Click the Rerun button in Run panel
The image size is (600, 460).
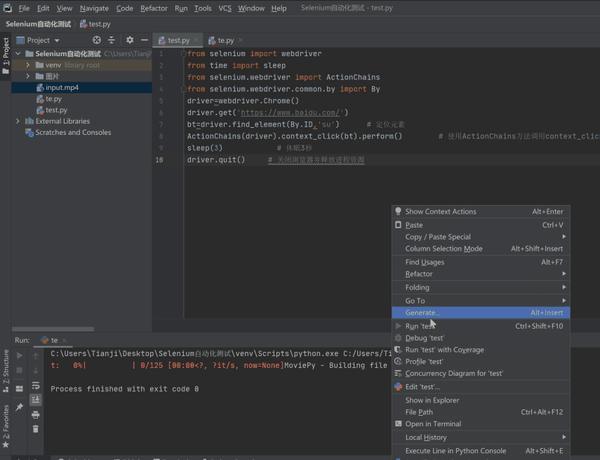point(18,354)
